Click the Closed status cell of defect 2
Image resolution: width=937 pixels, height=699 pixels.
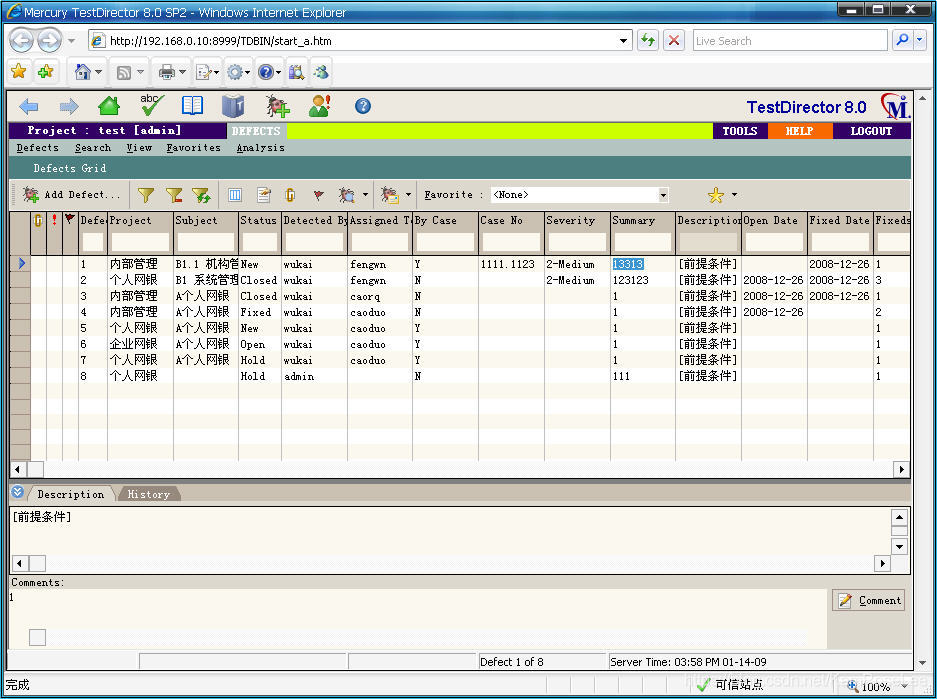pyautogui.click(x=259, y=280)
